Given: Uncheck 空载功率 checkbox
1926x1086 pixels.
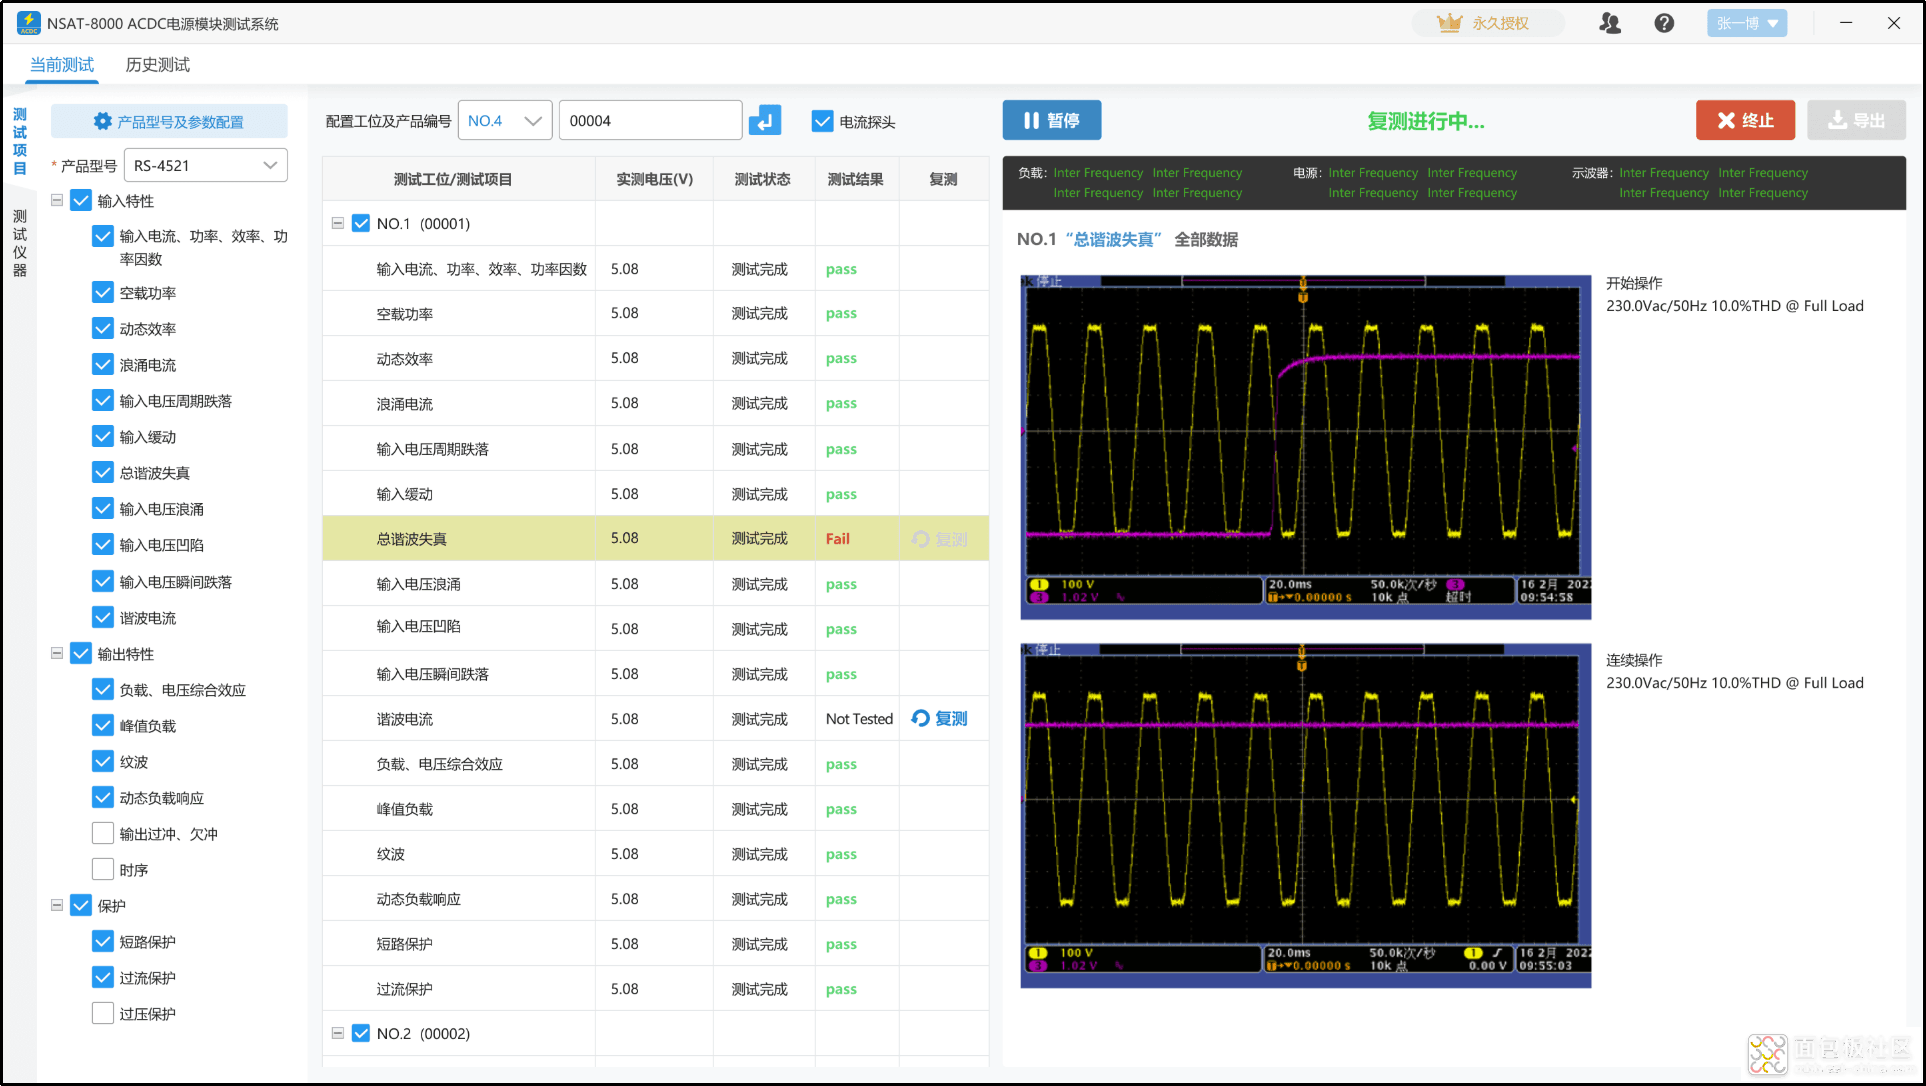Looking at the screenshot, I should (103, 293).
